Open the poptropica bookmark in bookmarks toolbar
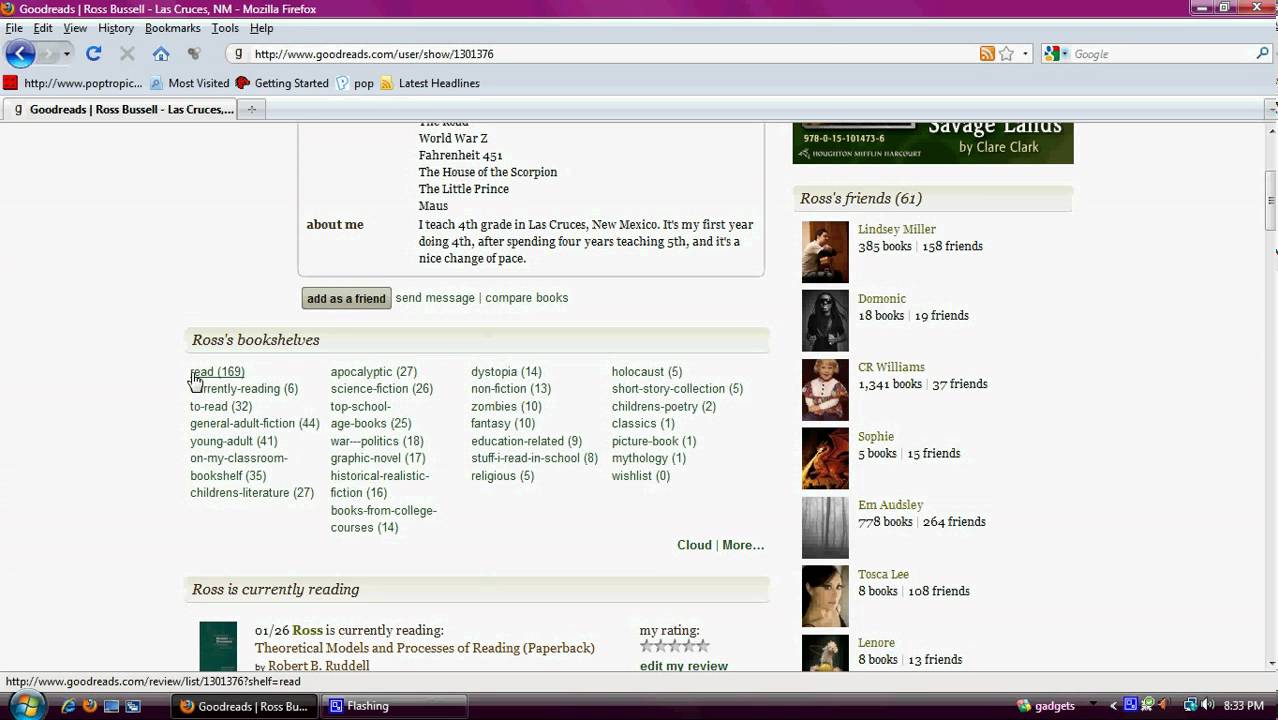1278x720 pixels. tap(73, 83)
